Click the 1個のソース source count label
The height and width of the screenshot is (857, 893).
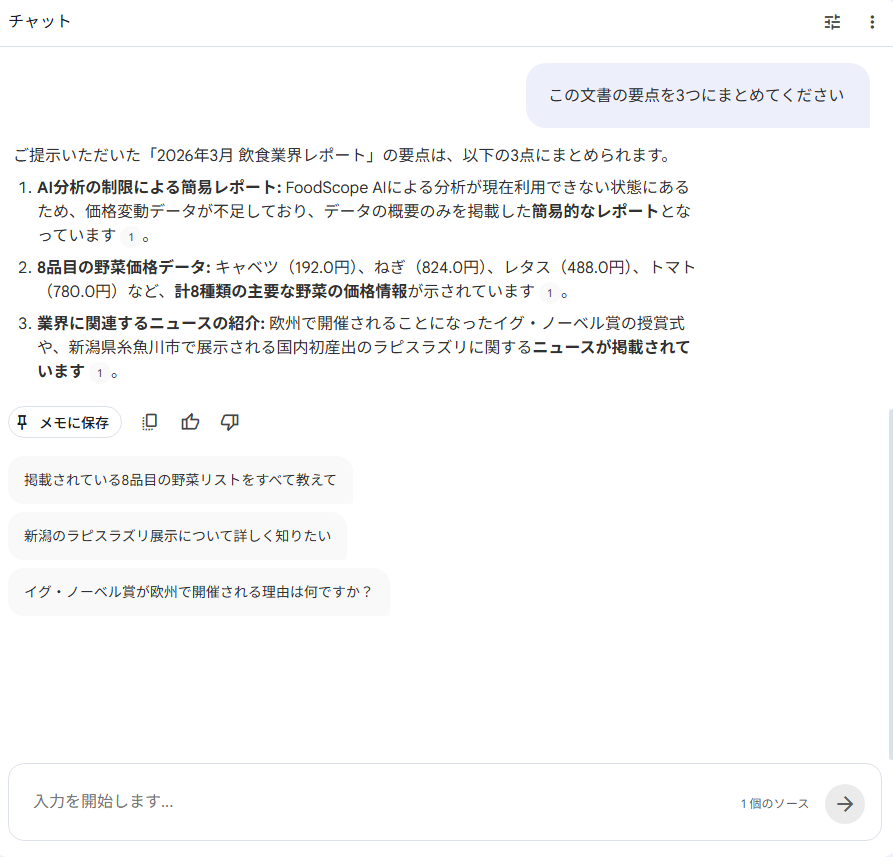click(x=775, y=803)
